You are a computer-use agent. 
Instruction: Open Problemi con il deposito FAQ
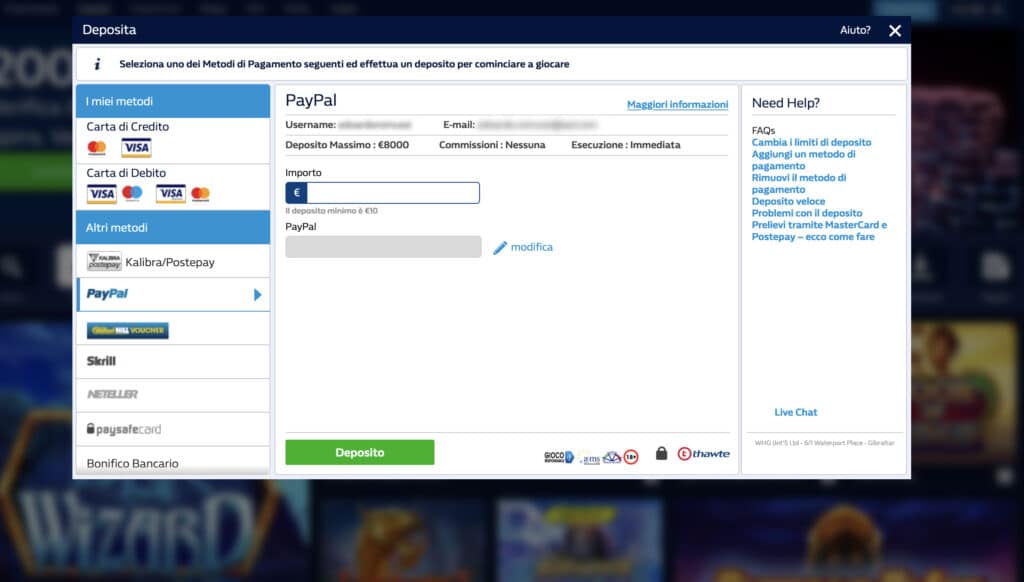[x=807, y=213]
